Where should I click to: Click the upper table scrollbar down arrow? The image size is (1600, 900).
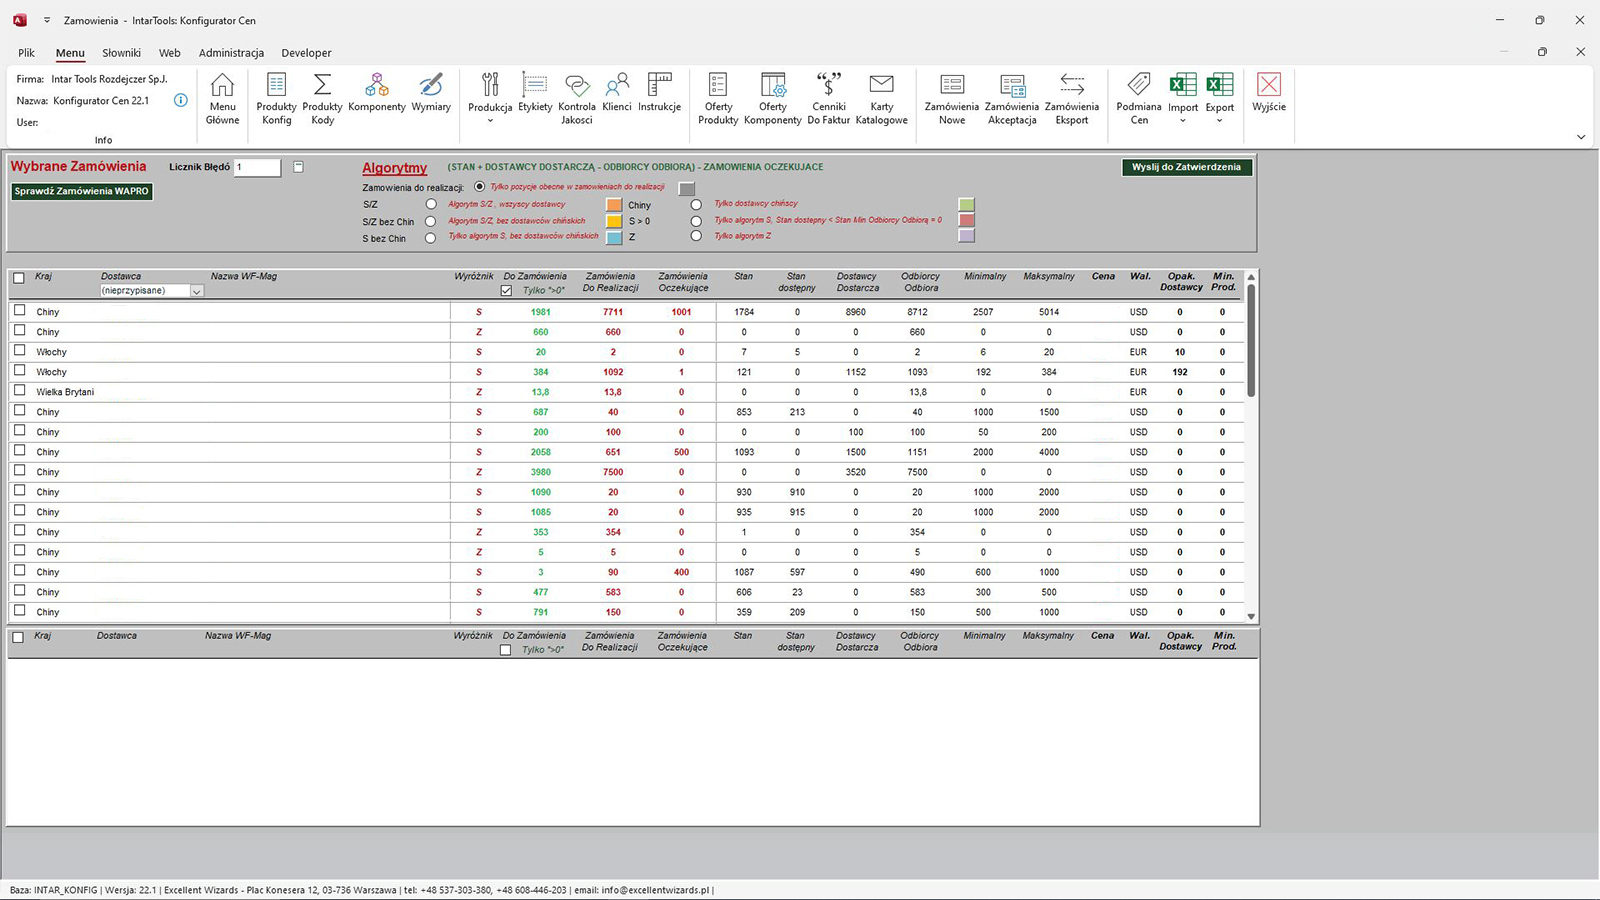pos(1251,616)
